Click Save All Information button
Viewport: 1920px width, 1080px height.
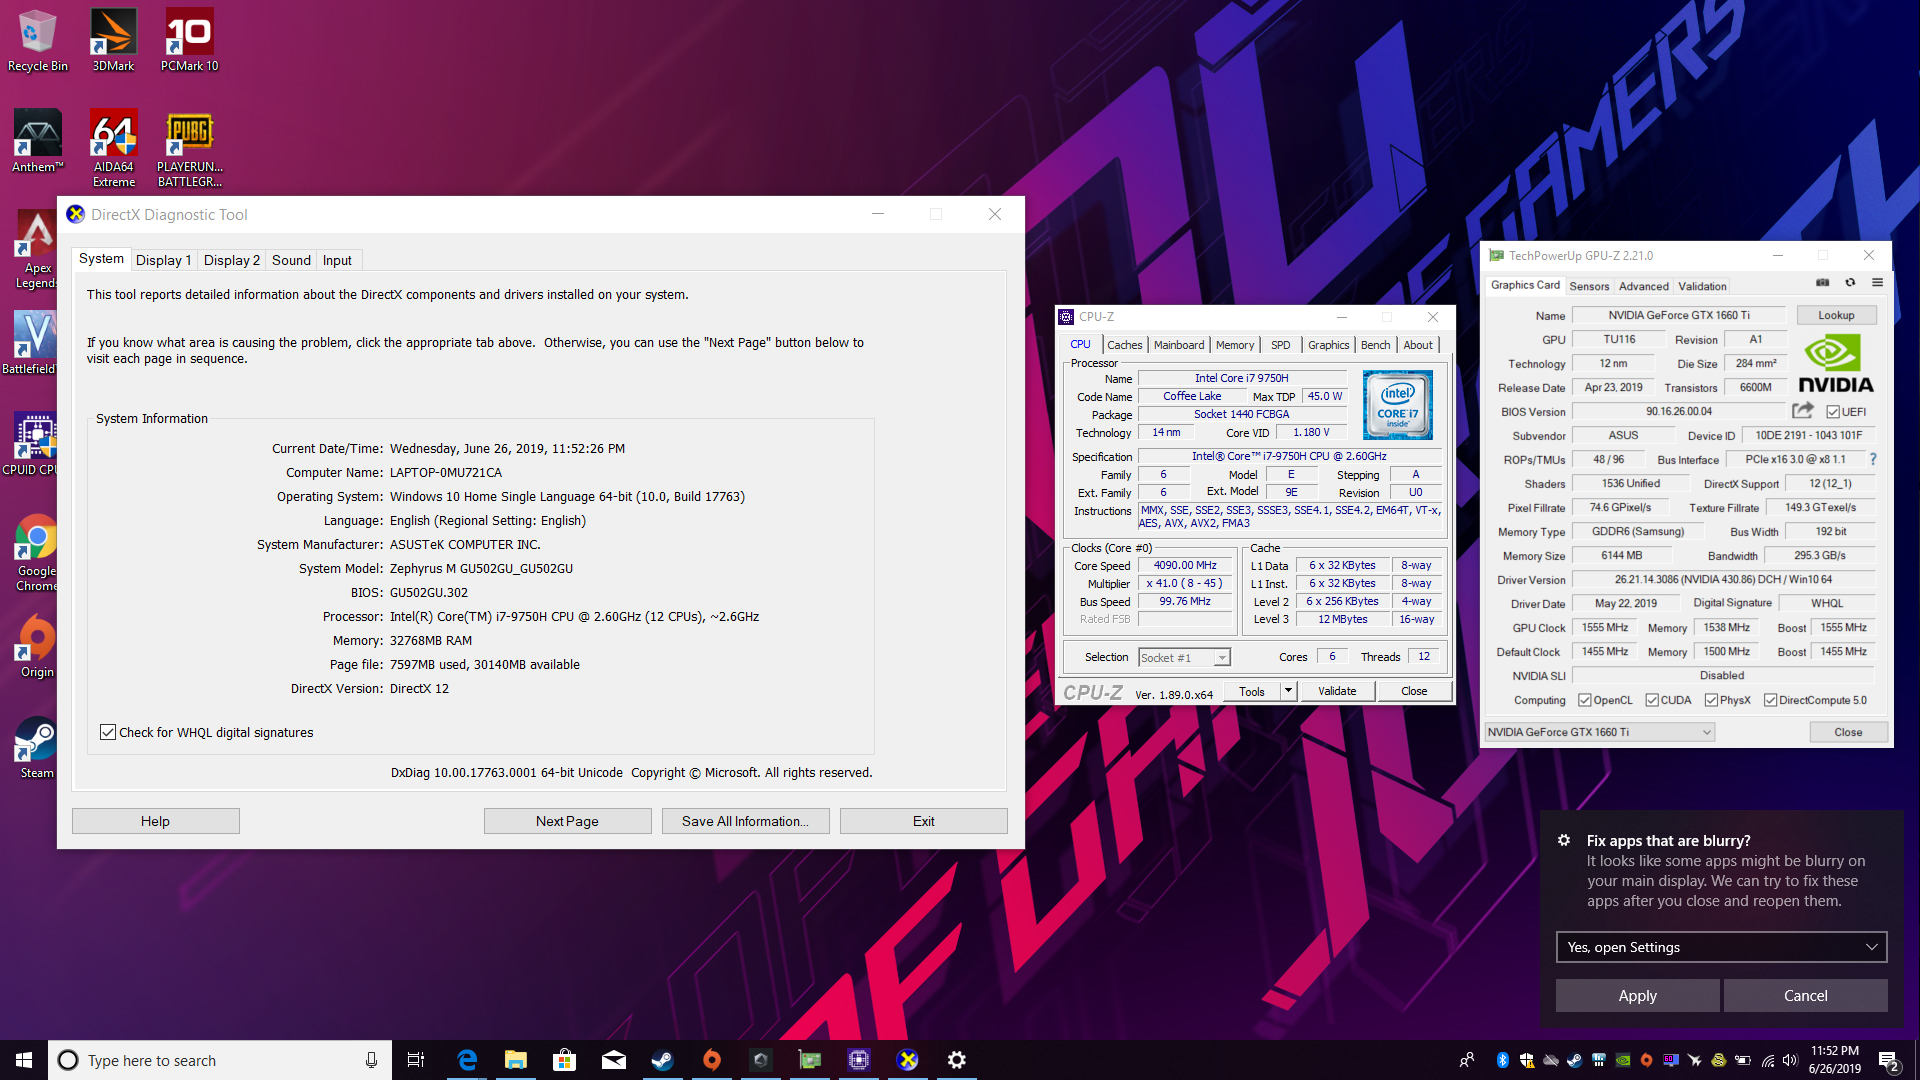tap(745, 821)
